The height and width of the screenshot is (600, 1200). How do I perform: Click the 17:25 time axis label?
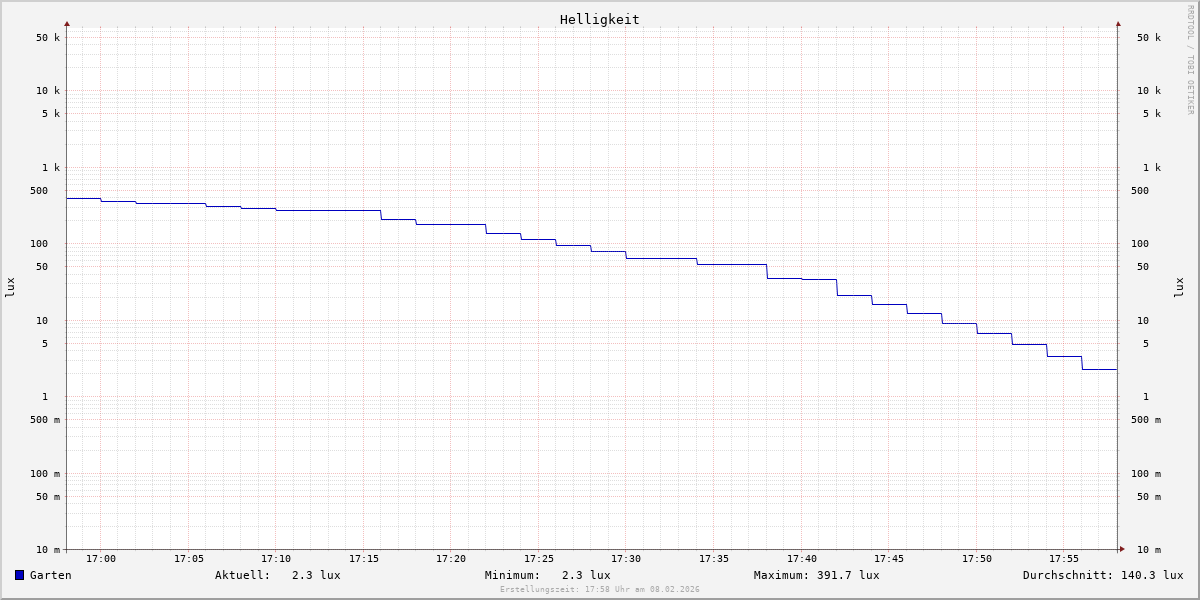(539, 559)
